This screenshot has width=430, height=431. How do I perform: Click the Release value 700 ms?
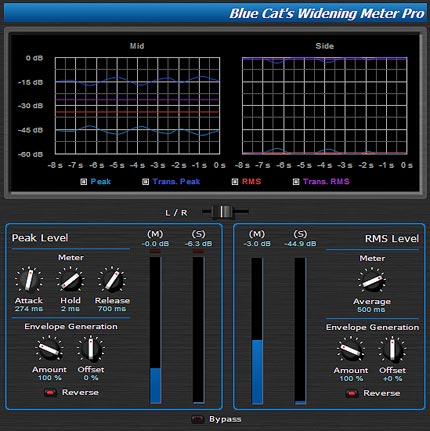click(112, 309)
